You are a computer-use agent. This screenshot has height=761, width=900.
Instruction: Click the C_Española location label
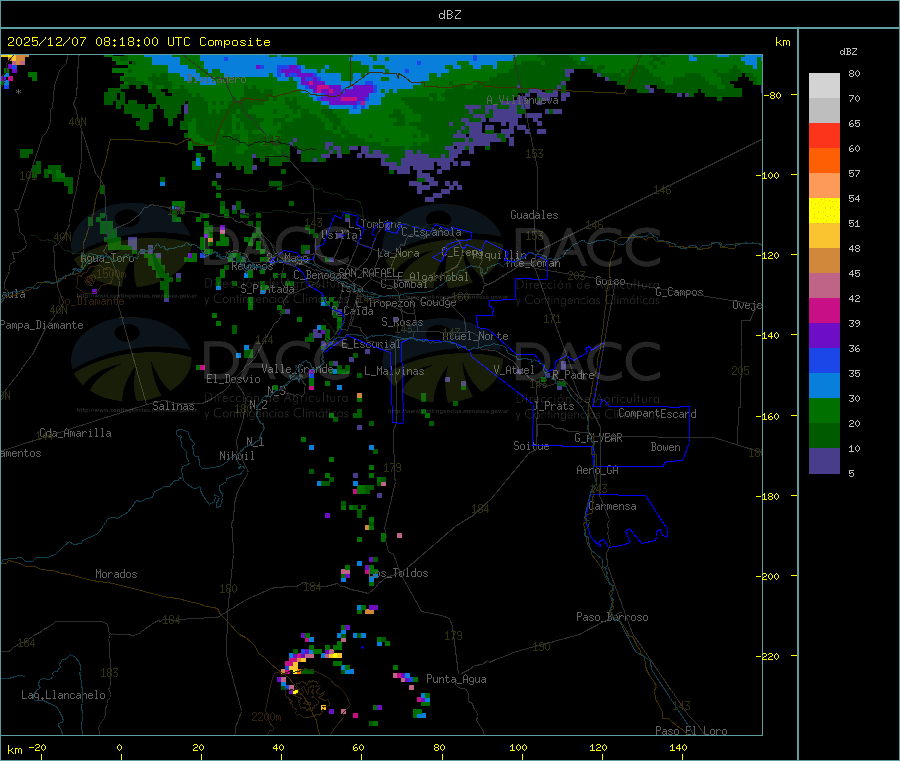[x=432, y=232]
